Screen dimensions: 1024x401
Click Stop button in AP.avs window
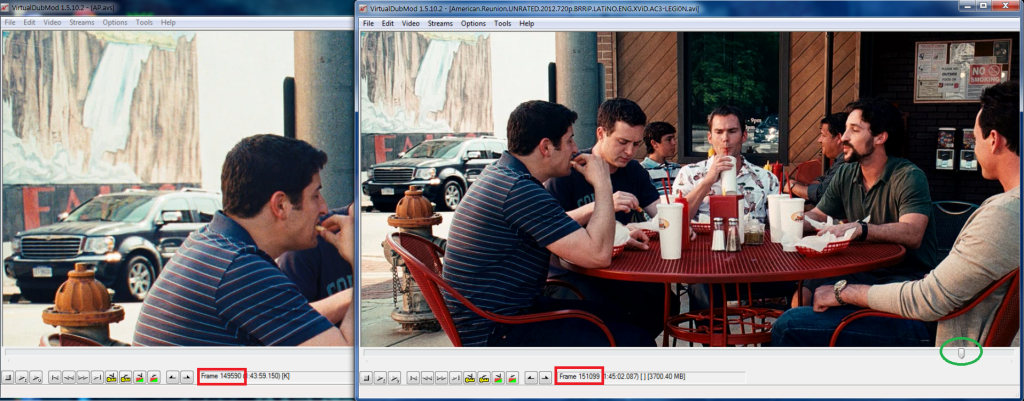click(x=8, y=377)
